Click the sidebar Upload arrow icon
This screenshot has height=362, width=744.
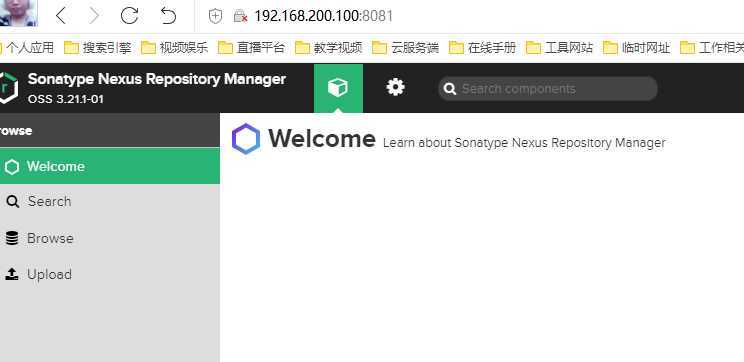(12, 274)
